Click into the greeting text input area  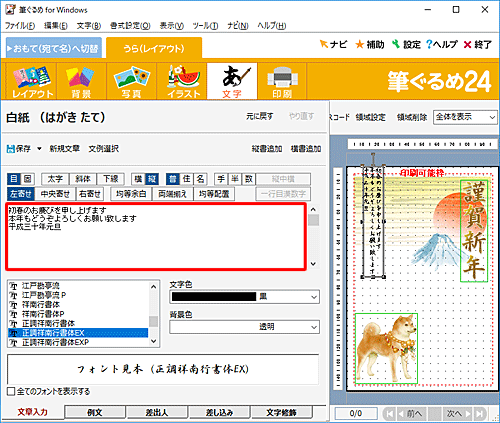156,236
